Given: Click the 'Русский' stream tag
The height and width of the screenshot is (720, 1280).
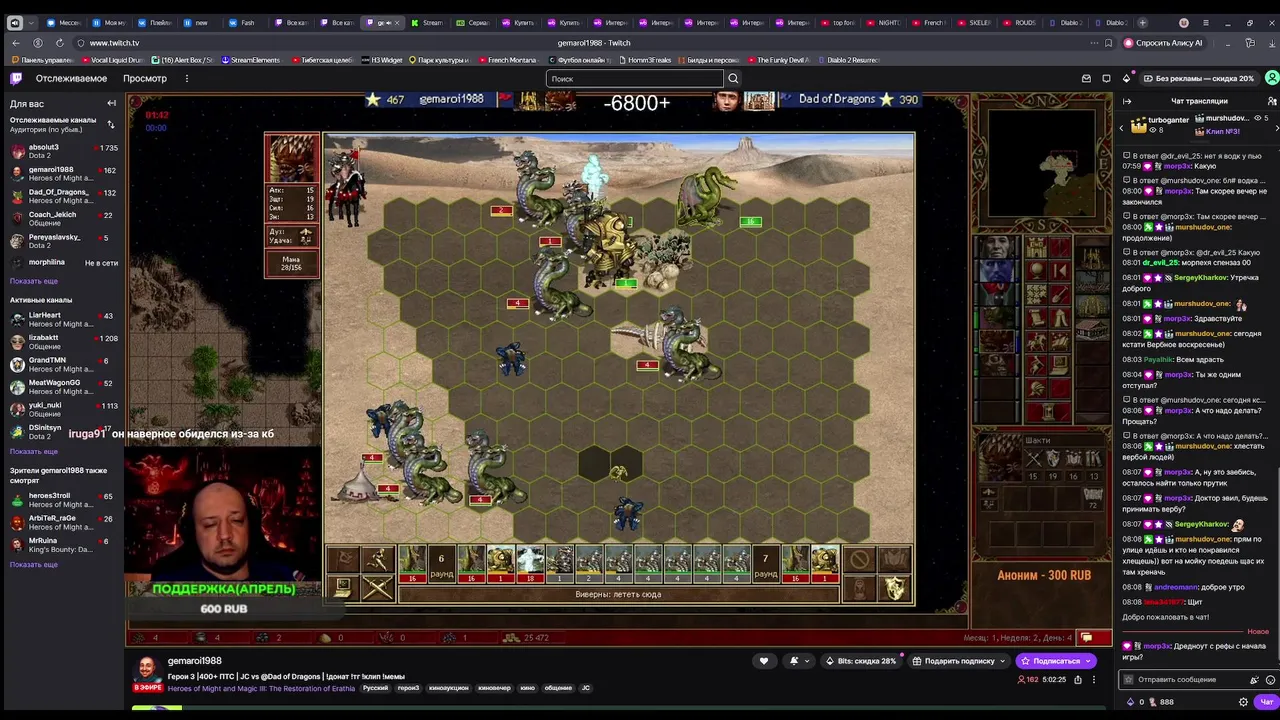Looking at the screenshot, I should 375,688.
